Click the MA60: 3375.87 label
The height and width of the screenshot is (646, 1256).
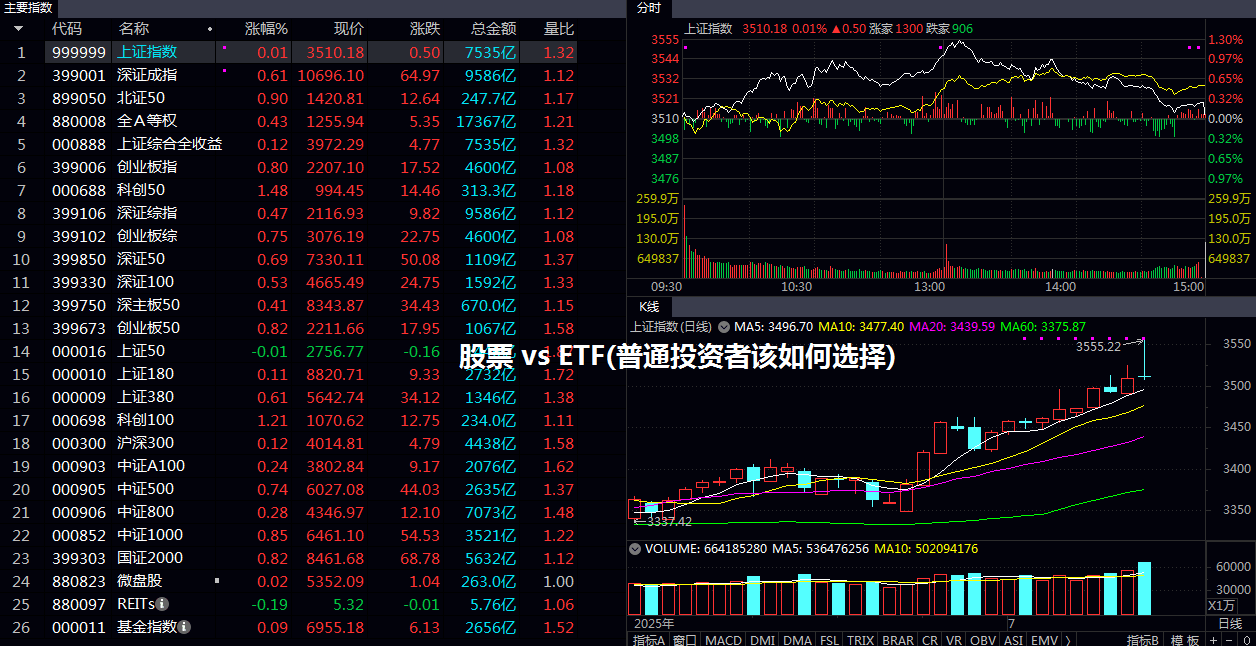coord(1043,326)
